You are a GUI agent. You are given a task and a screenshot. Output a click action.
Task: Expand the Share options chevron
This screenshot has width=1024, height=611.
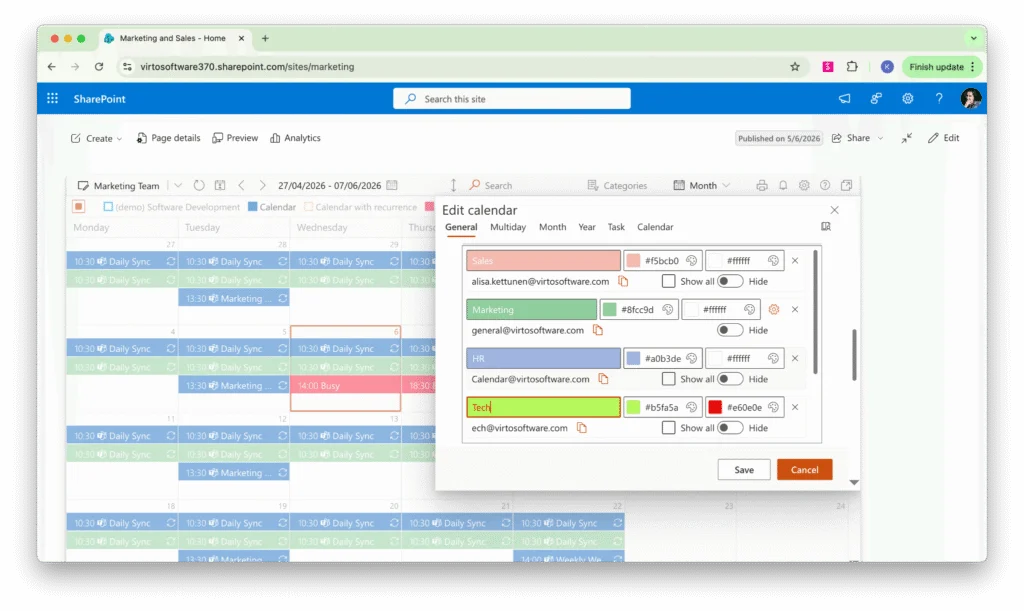[880, 138]
